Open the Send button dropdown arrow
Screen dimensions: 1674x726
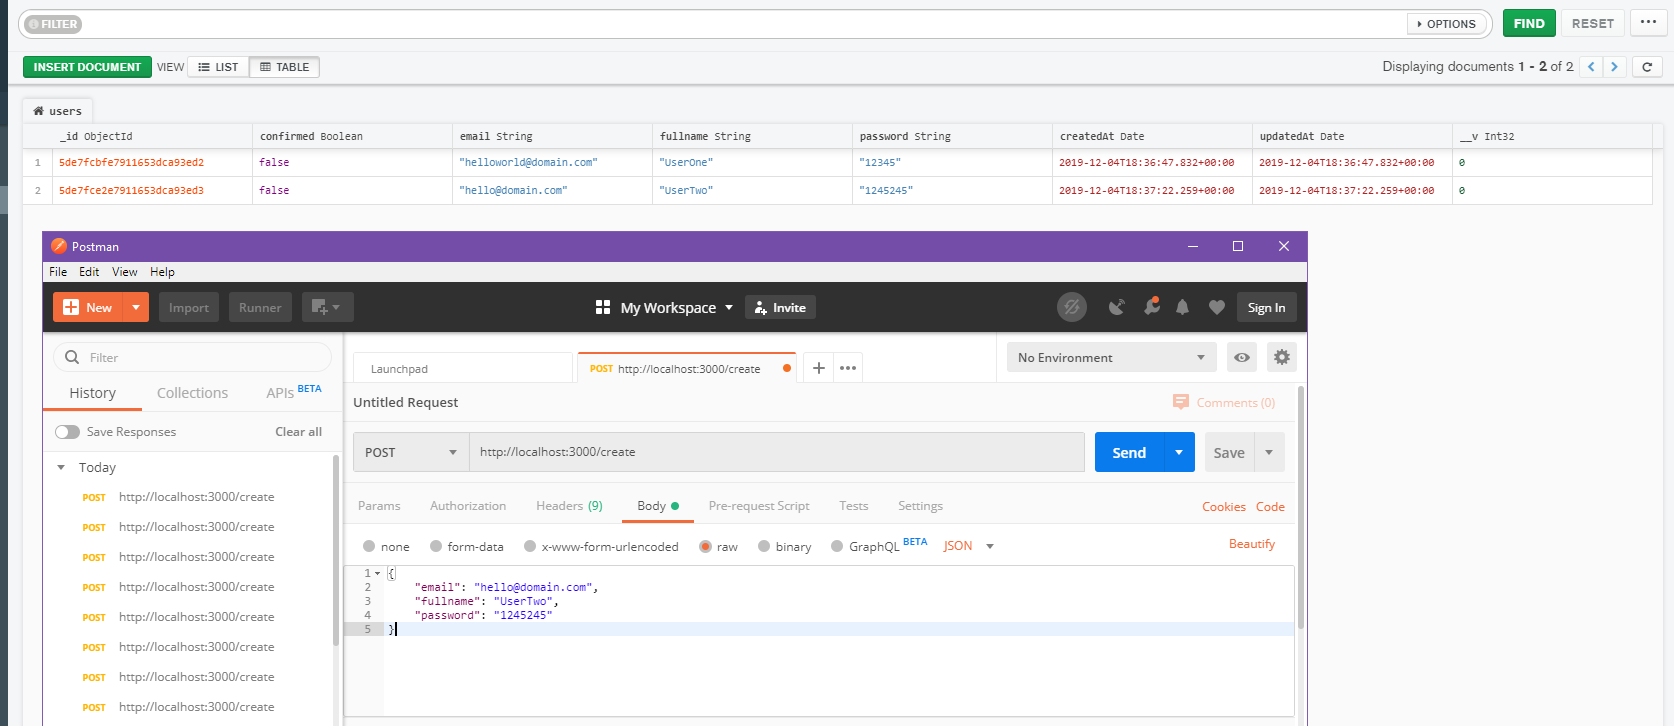(x=1179, y=452)
